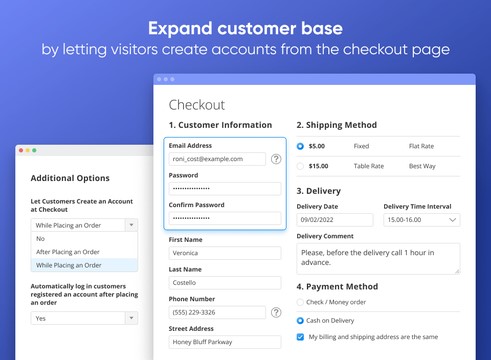
Task: Click the Additional Options heading
Action: coord(70,178)
